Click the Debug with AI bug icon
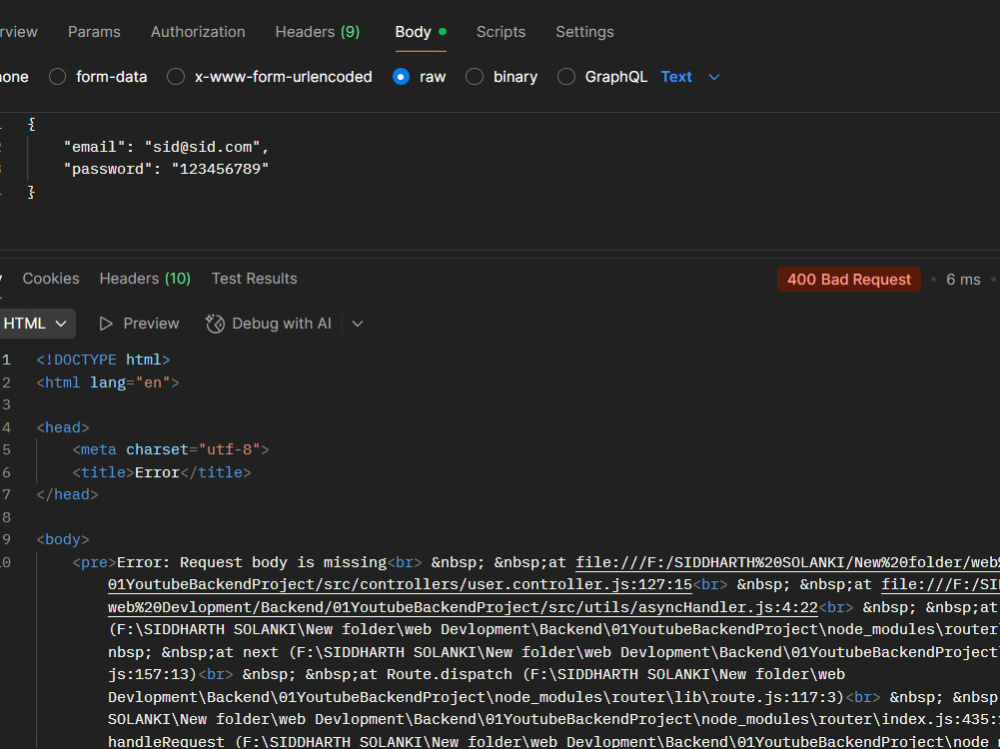Viewport: 1000px width, 749px height. tap(215, 323)
